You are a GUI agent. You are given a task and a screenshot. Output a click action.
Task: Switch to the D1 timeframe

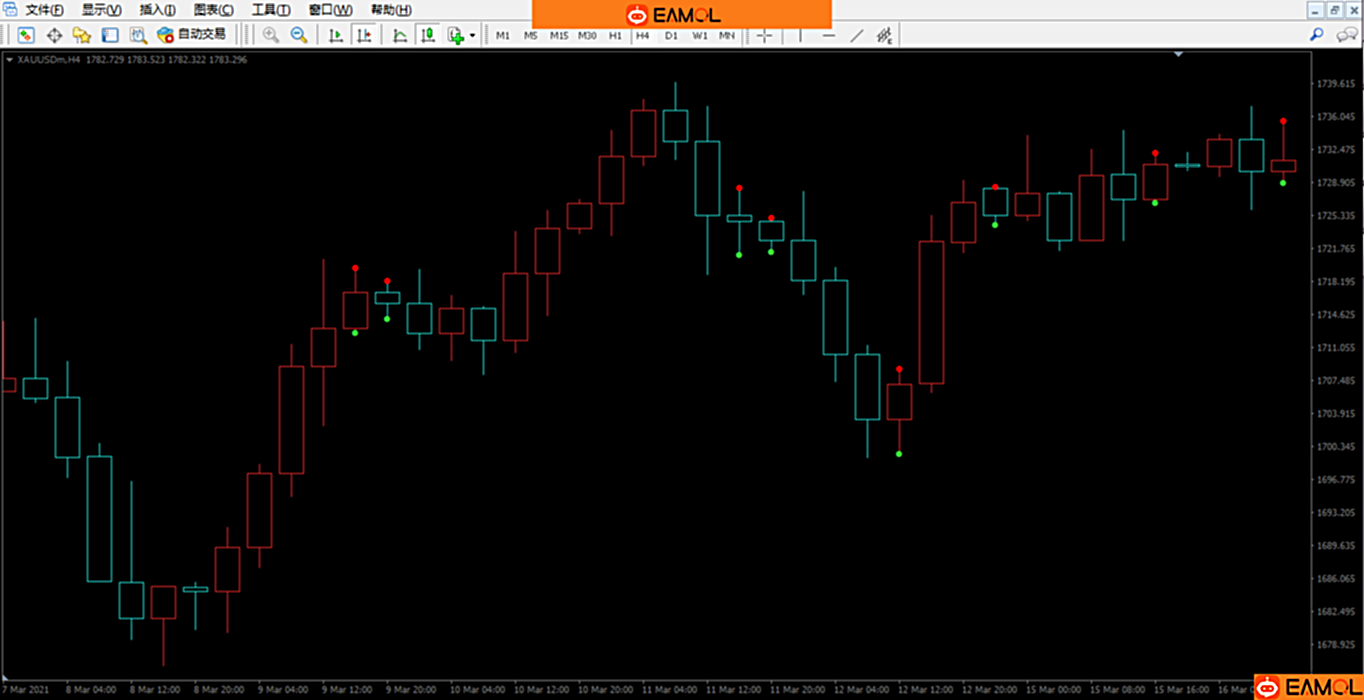point(671,35)
